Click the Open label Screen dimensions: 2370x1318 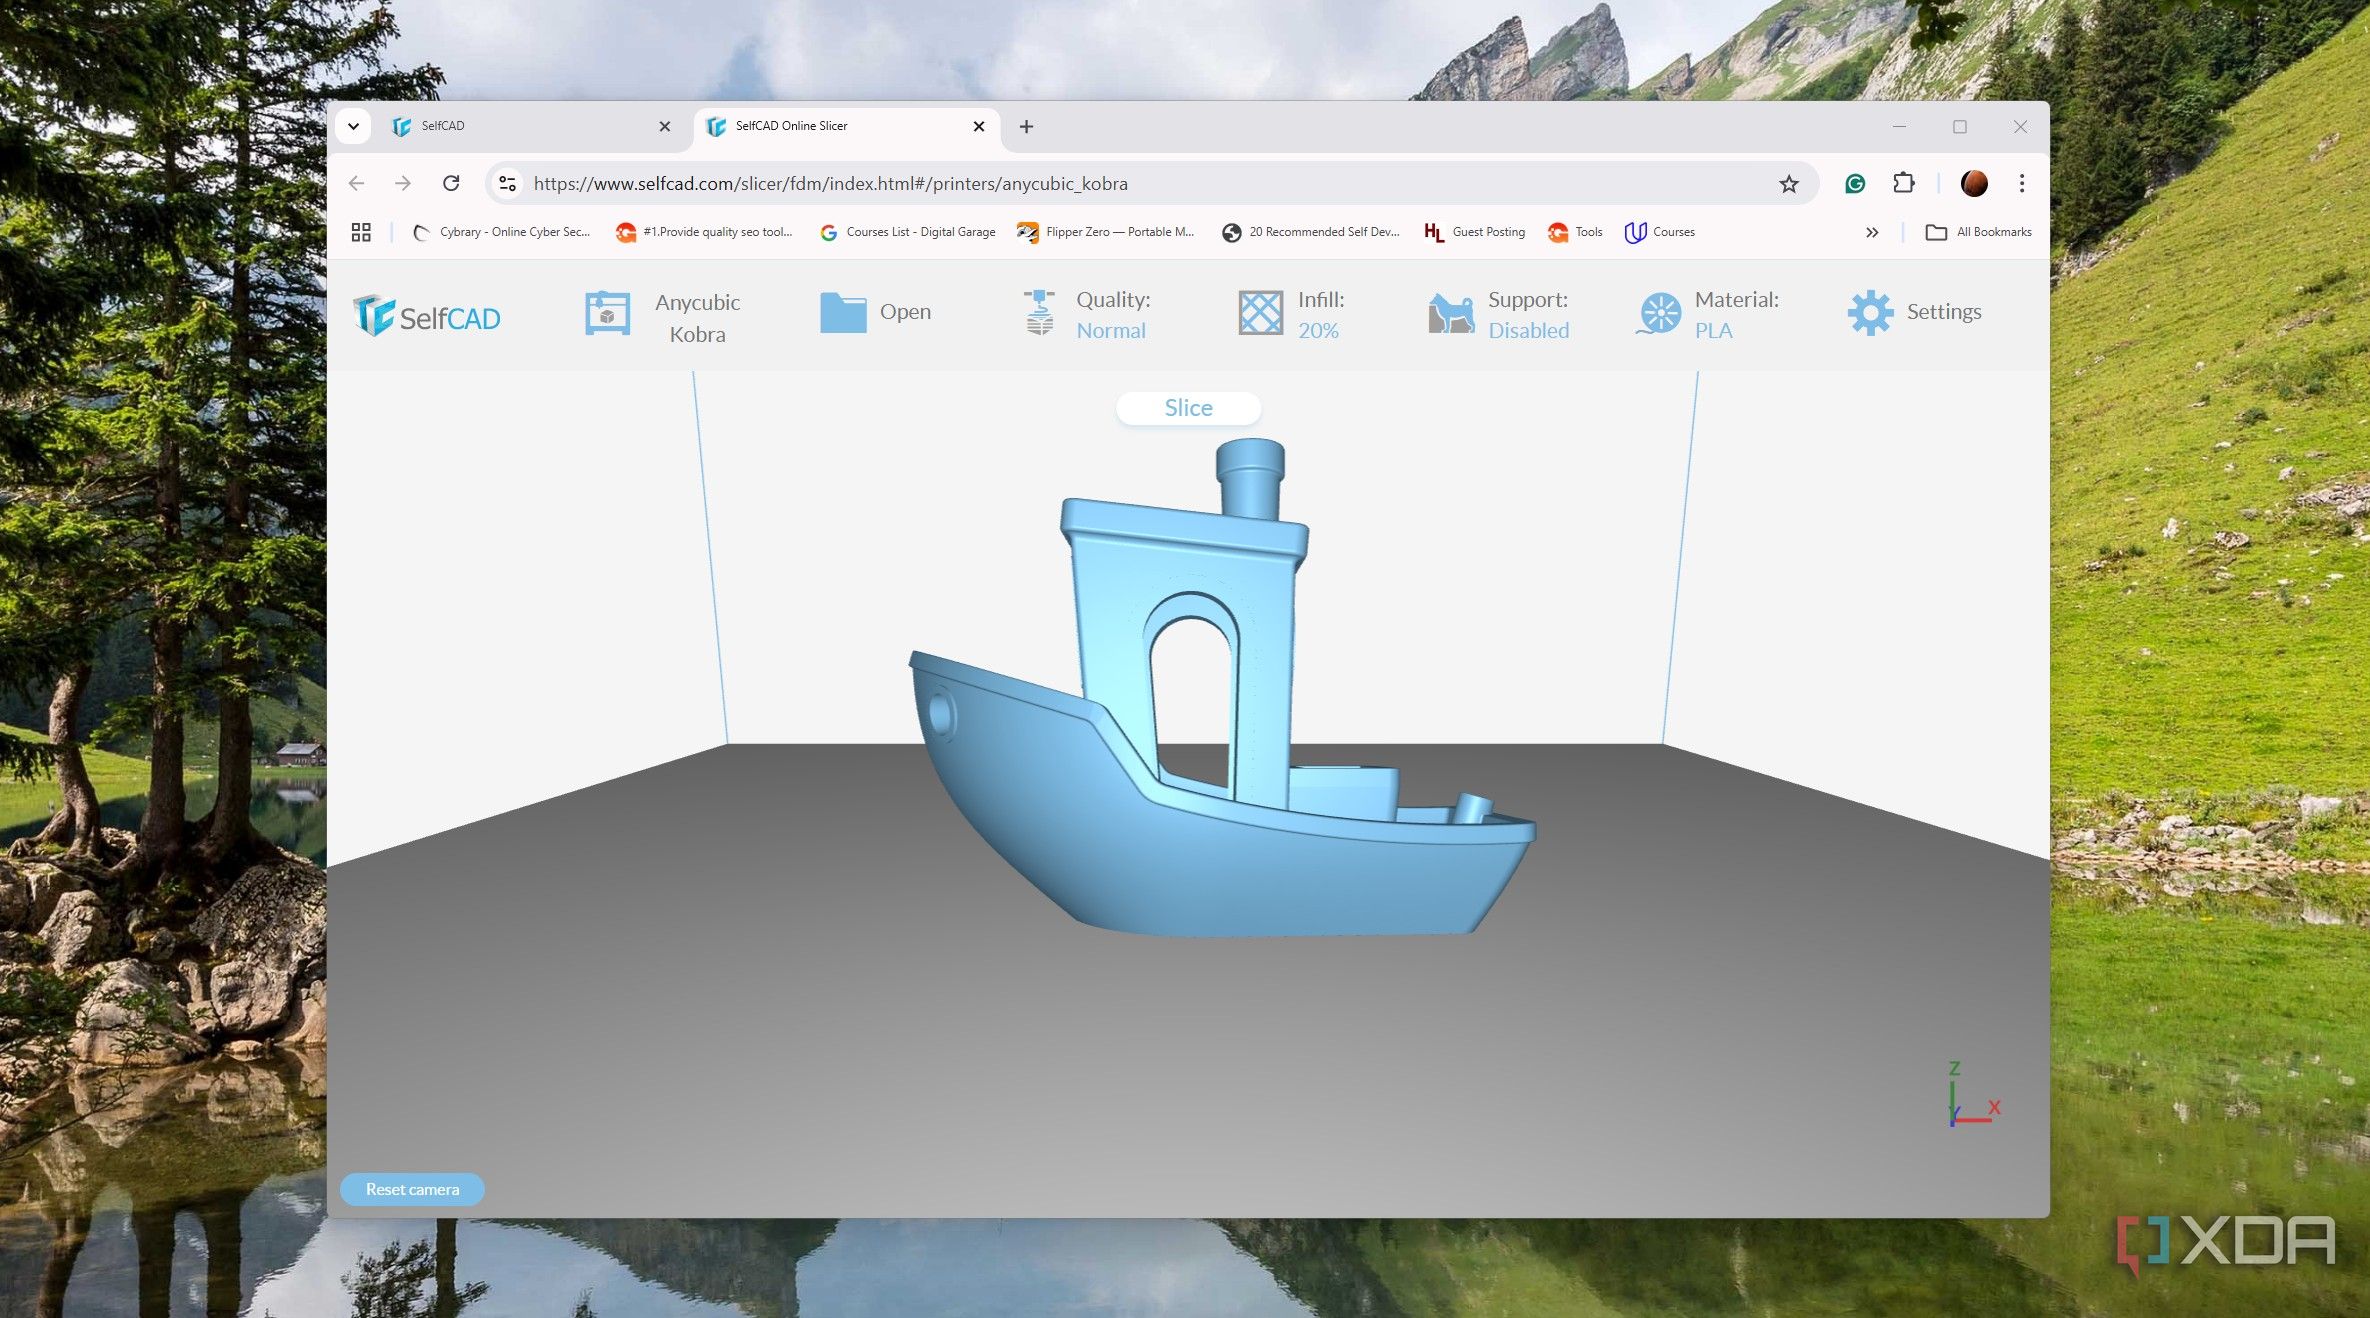coord(905,311)
